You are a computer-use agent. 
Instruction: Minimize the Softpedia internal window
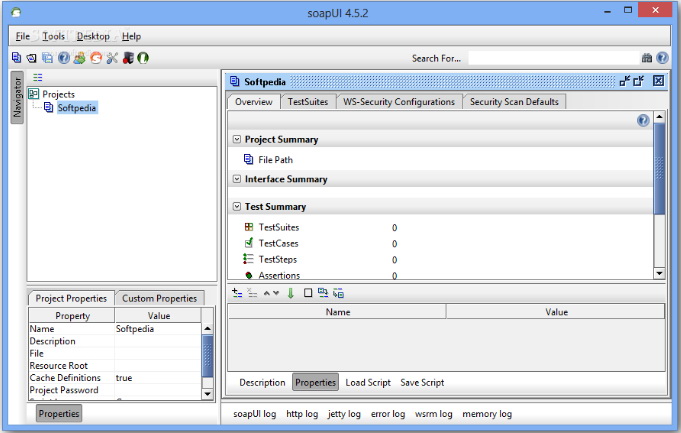pos(625,81)
